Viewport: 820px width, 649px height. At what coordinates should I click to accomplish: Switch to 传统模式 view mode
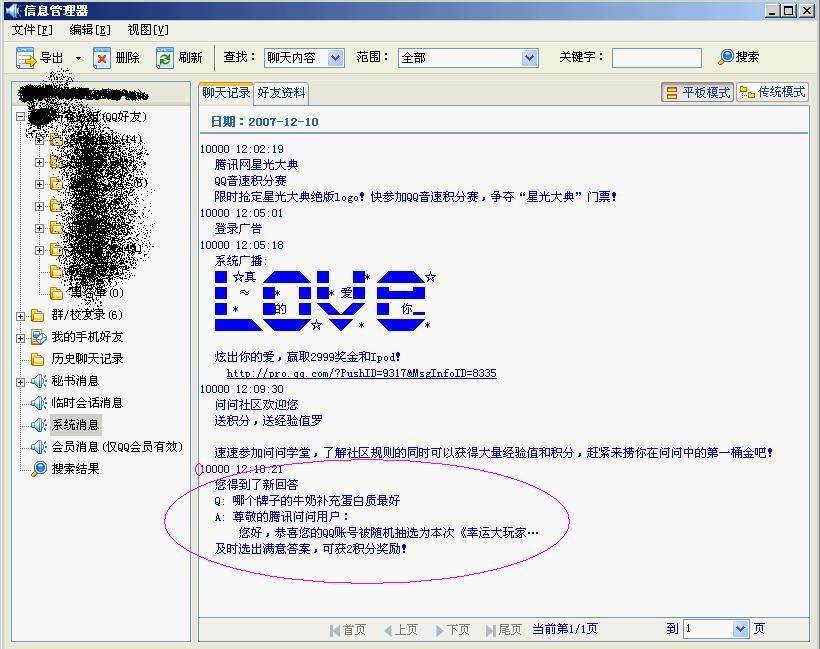[x=772, y=92]
